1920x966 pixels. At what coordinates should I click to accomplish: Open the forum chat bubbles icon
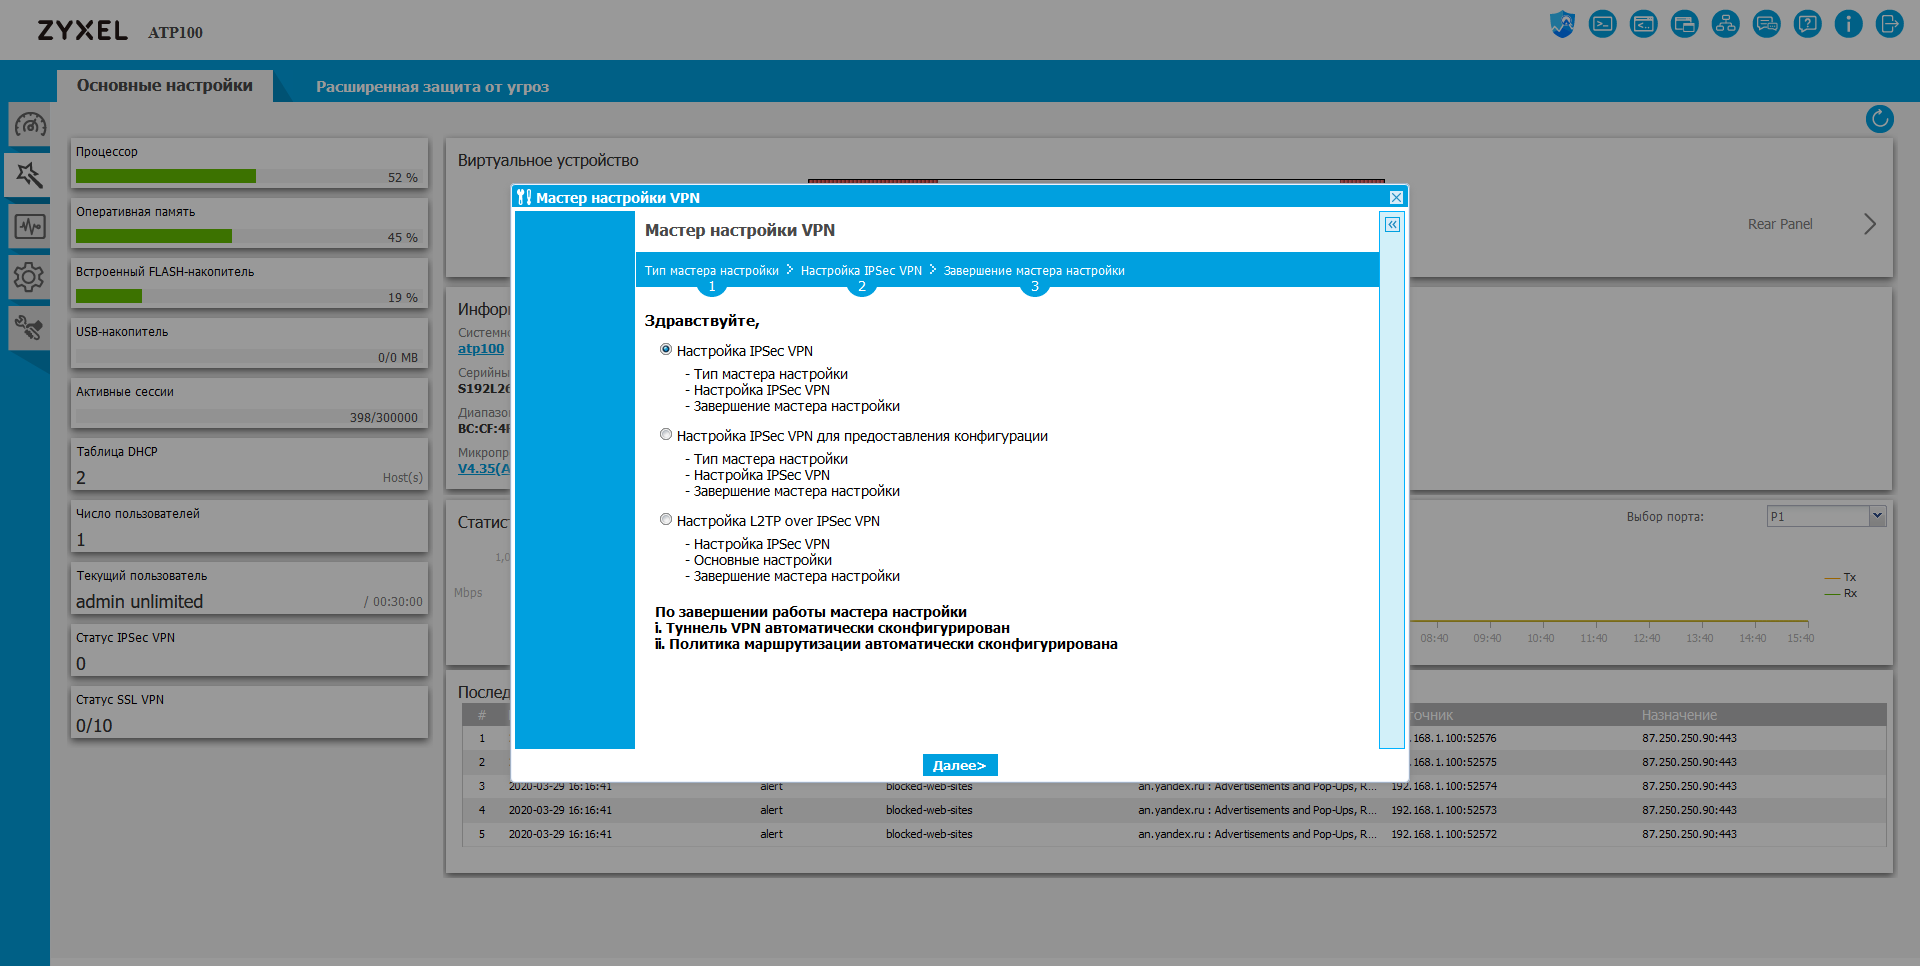coord(1766,24)
